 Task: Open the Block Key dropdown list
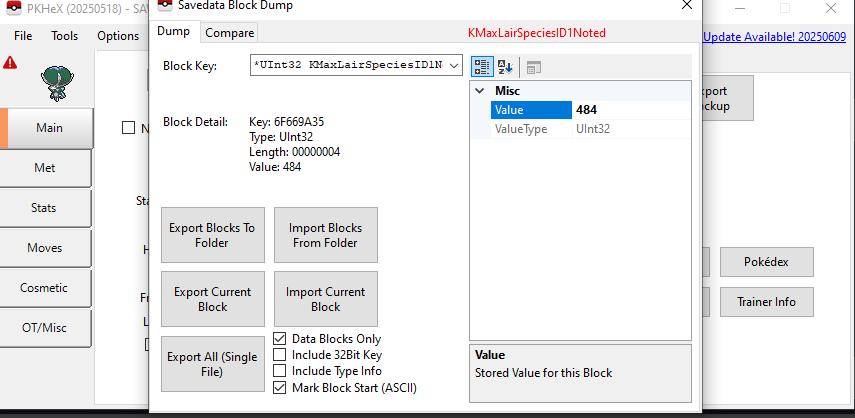coord(453,66)
